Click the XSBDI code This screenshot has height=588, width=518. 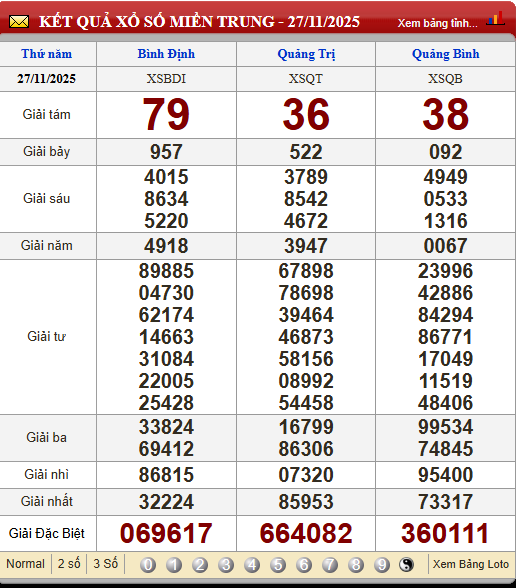click(x=166, y=79)
